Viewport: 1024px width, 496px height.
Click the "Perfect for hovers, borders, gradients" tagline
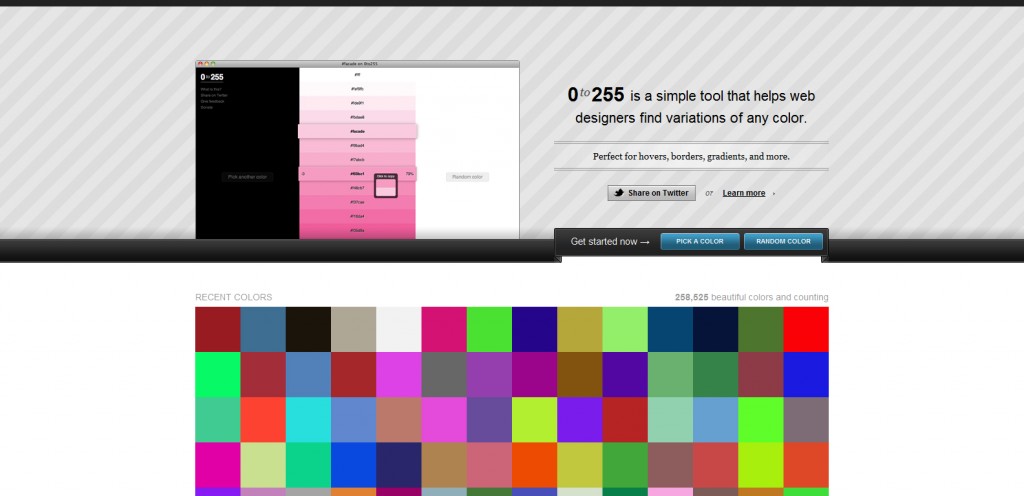[691, 157]
